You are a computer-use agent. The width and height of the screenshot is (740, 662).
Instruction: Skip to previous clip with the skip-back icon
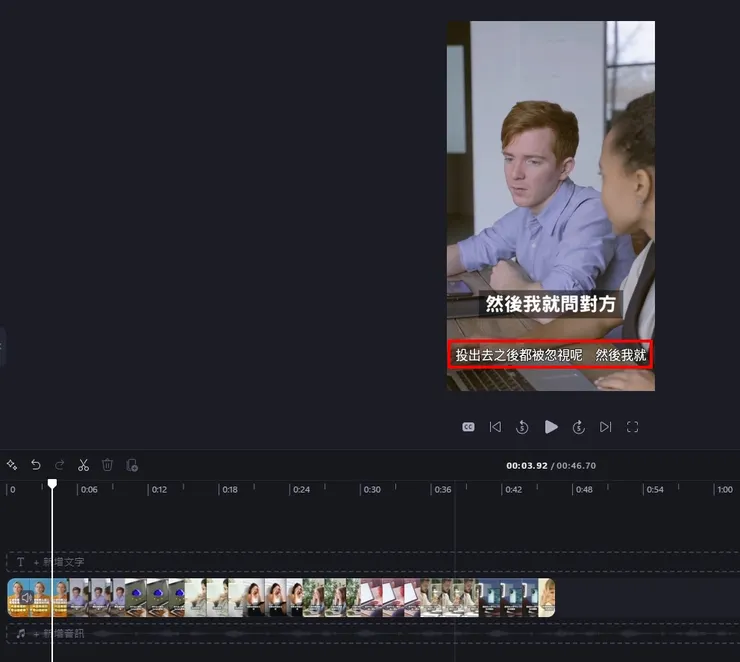click(495, 427)
